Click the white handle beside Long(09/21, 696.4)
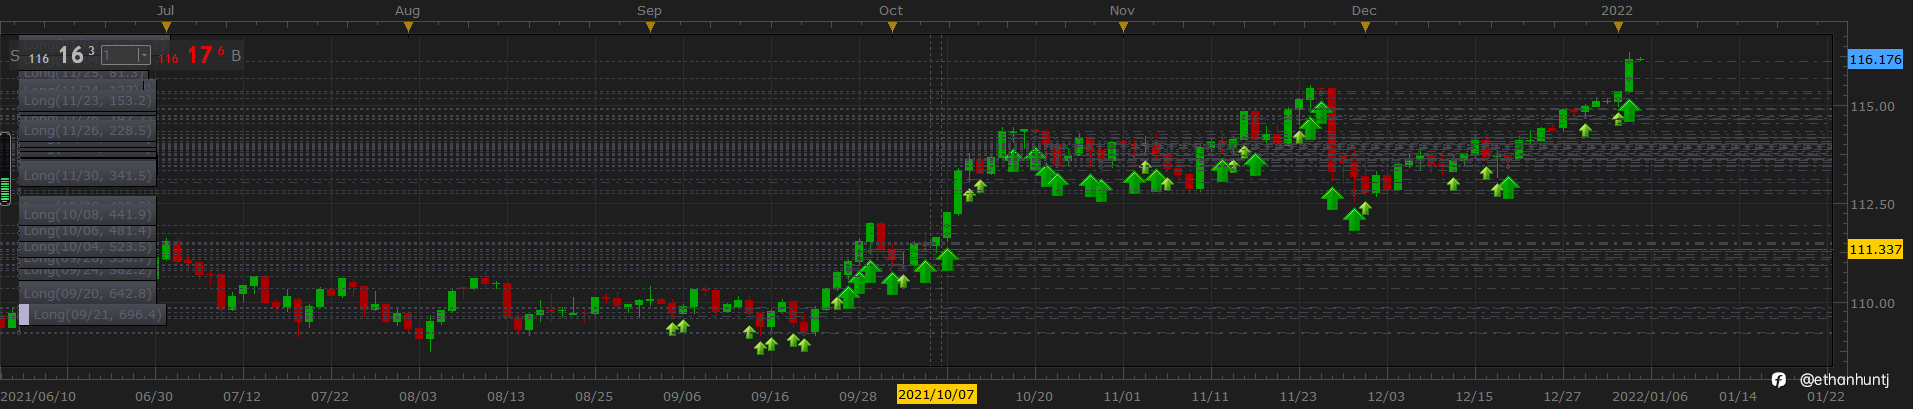The width and height of the screenshot is (1913, 409). [x=24, y=314]
